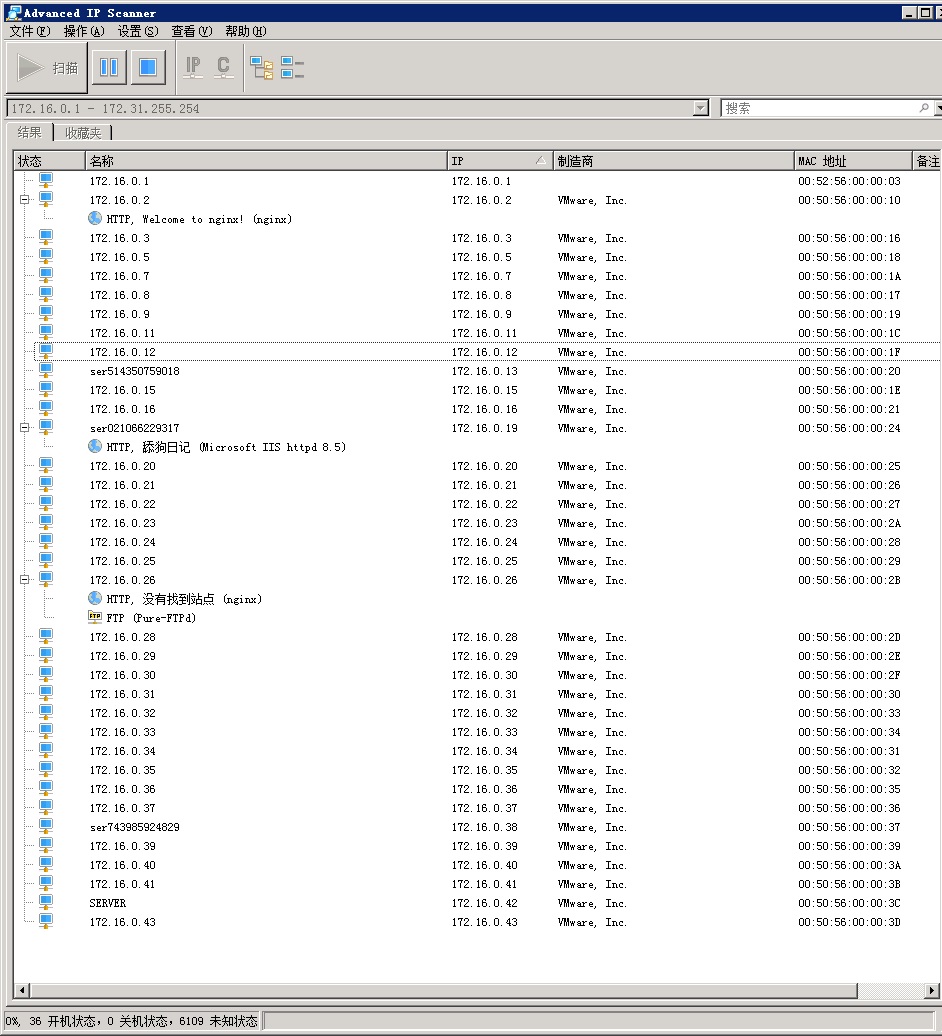Viewport: 942px width, 1036px height.
Task: Sort by the 状态 column header
Action: pos(50,161)
